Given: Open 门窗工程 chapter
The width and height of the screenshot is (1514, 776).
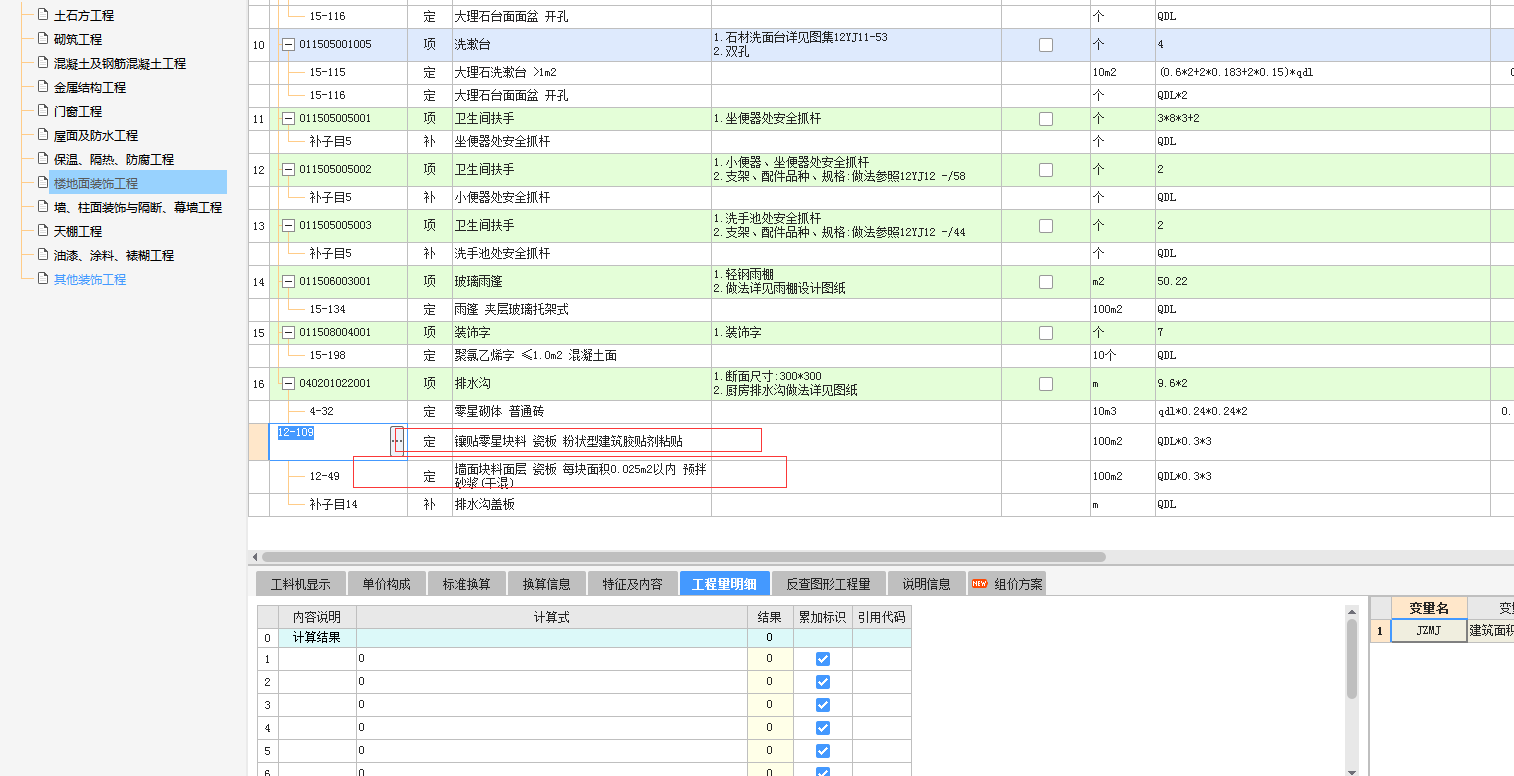Looking at the screenshot, I should (77, 111).
